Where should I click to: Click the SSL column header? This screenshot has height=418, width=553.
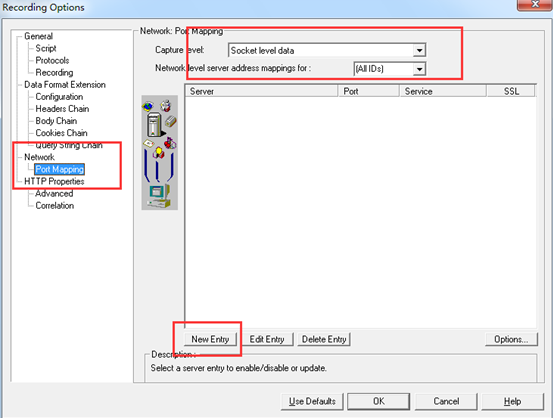point(511,91)
